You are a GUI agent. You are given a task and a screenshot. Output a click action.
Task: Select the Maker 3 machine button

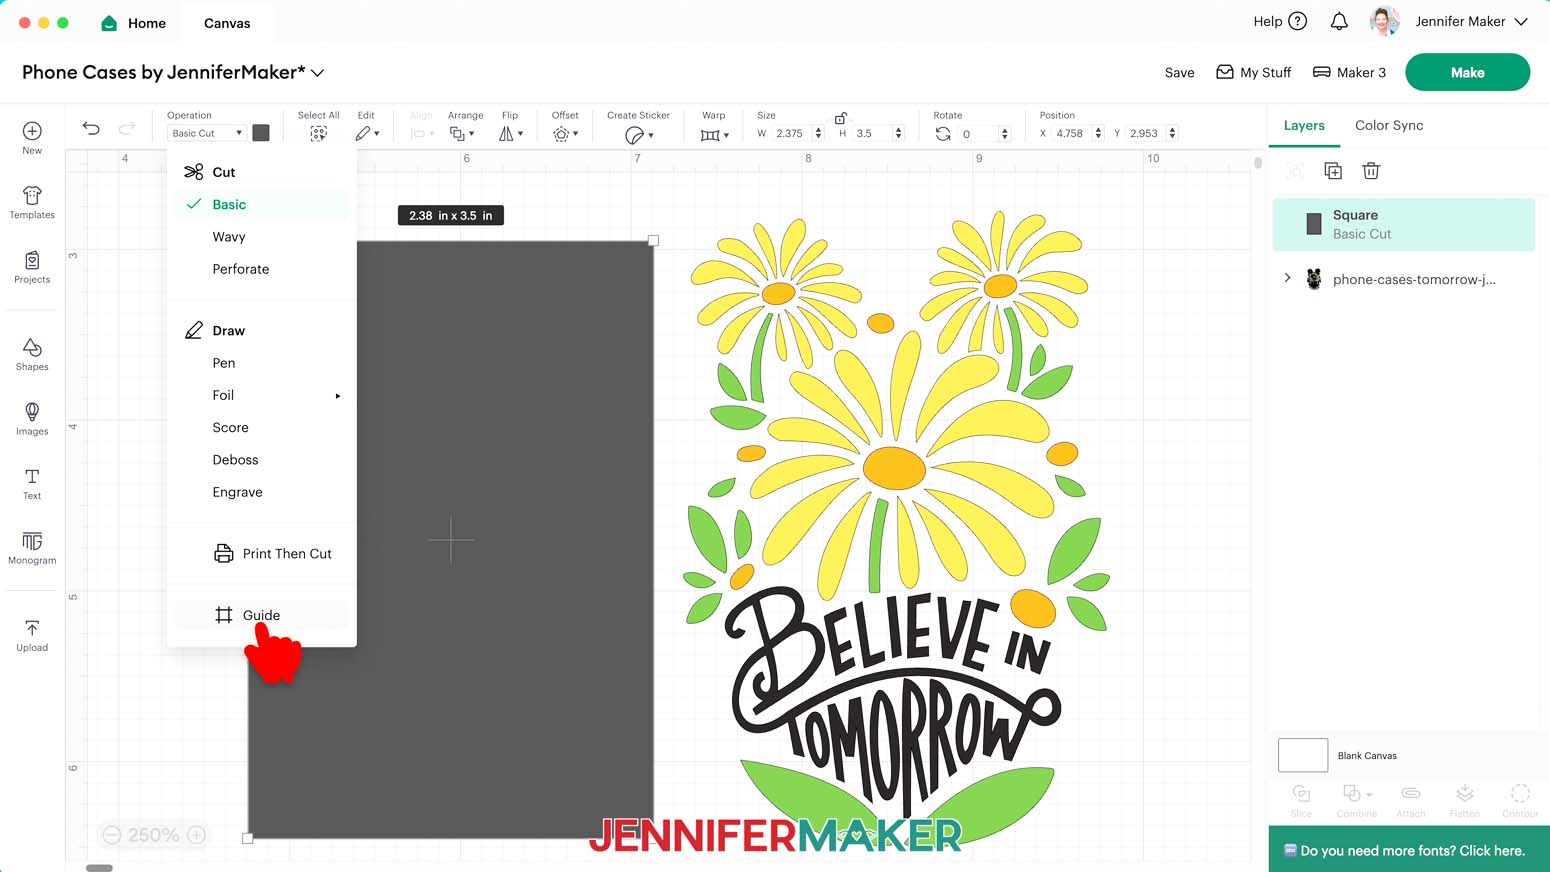(x=1349, y=72)
